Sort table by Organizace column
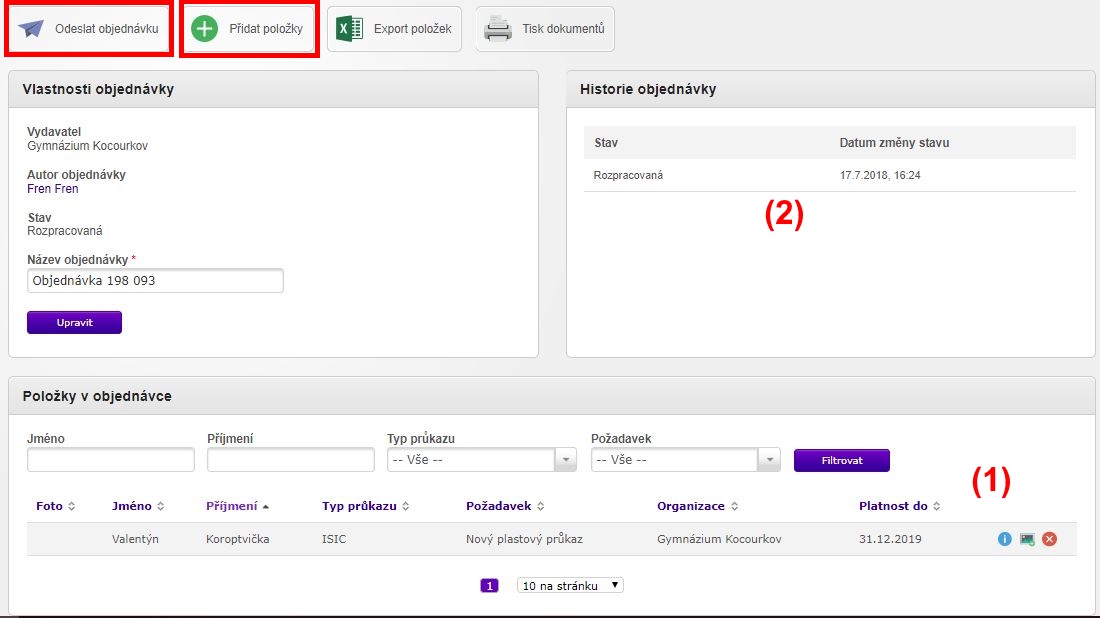Screen dimensions: 1100x618 [697, 506]
